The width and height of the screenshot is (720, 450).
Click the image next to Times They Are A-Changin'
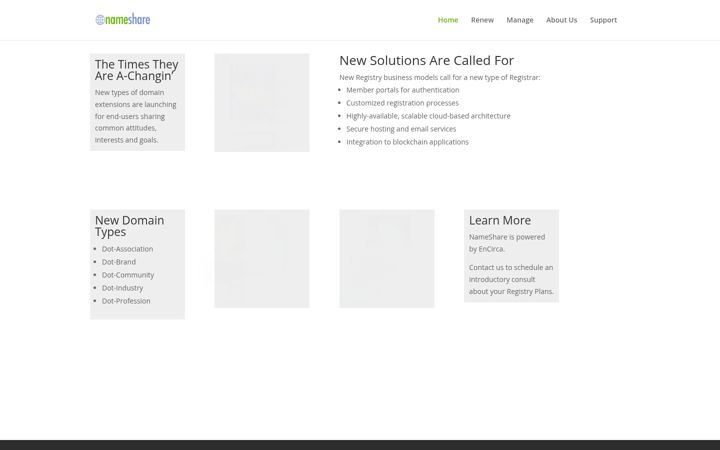pos(262,102)
